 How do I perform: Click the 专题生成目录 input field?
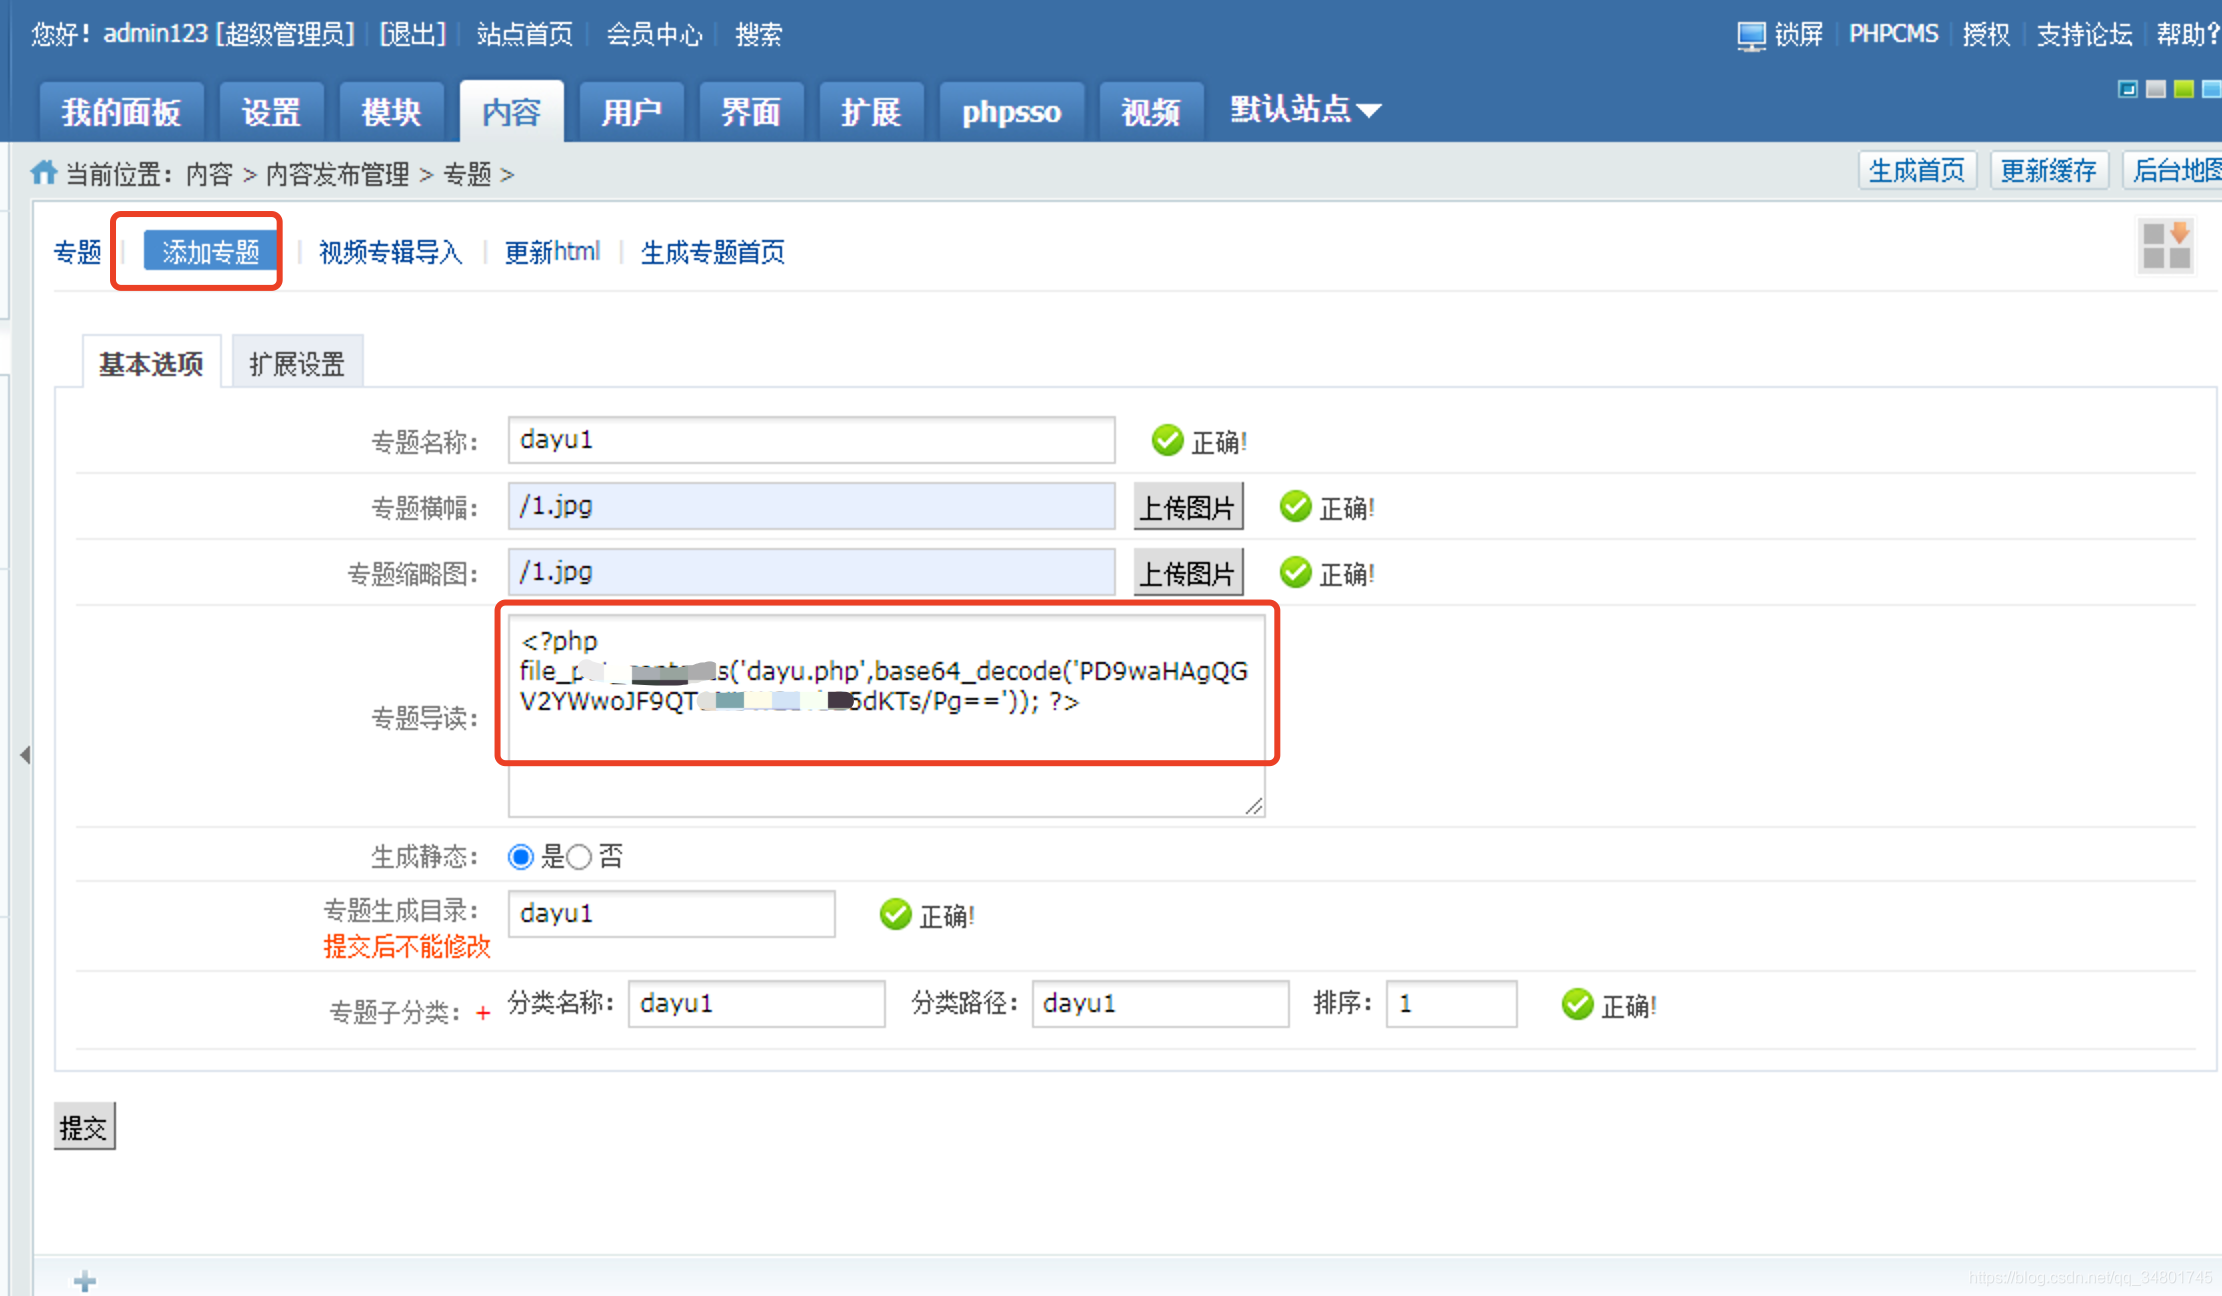click(671, 914)
